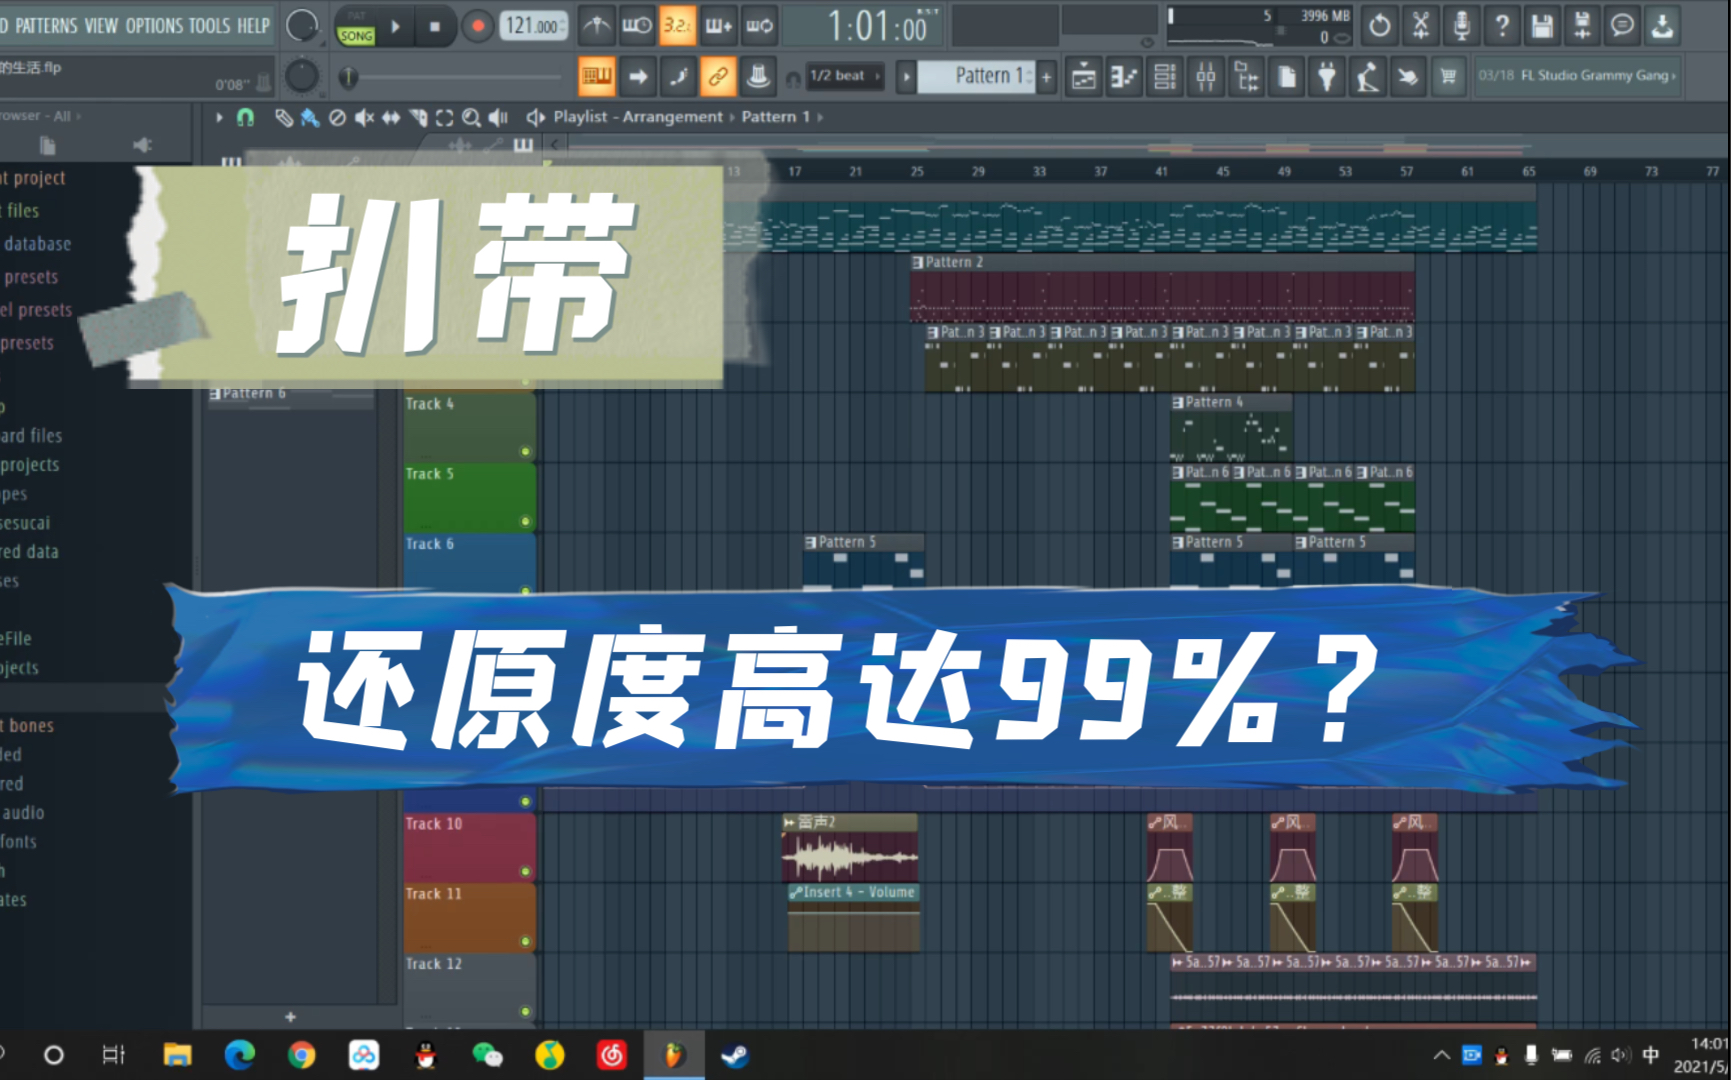This screenshot has height=1080, width=1731.
Task: Click the song position slider
Action: tap(453, 77)
